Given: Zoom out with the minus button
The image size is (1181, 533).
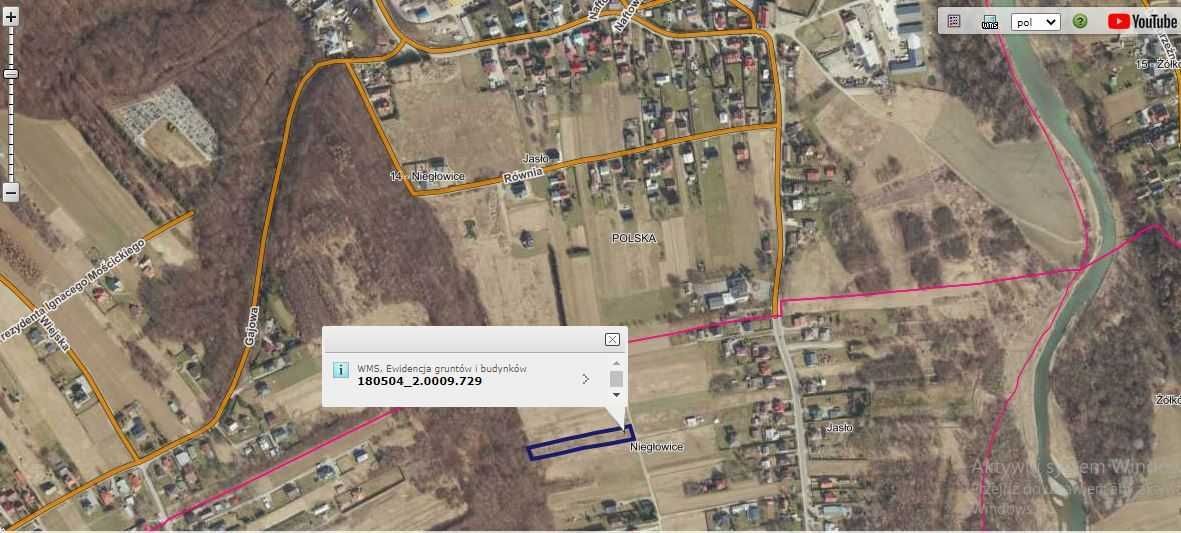Looking at the screenshot, I should click(x=11, y=193).
